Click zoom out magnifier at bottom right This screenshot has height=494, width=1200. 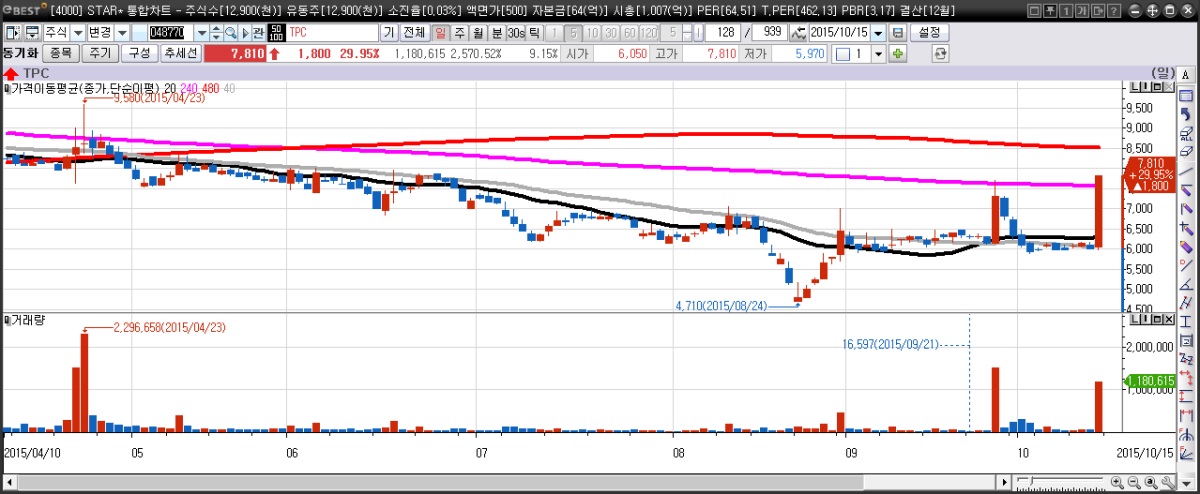1134,481
